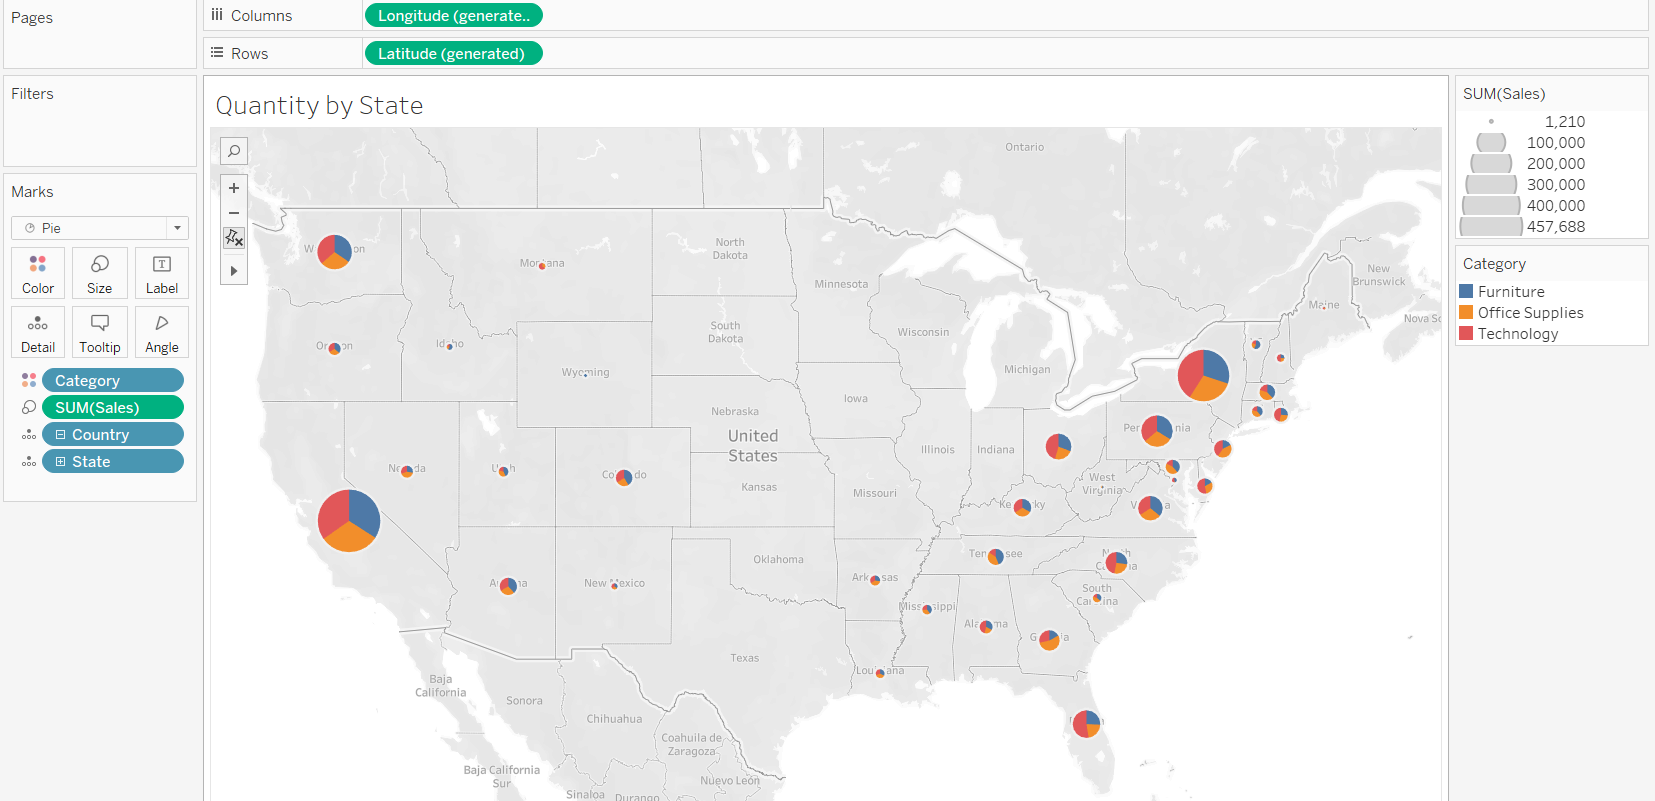Viewport: 1655px width, 801px height.
Task: Select the Virginia pie chart mark
Action: coord(1150,508)
